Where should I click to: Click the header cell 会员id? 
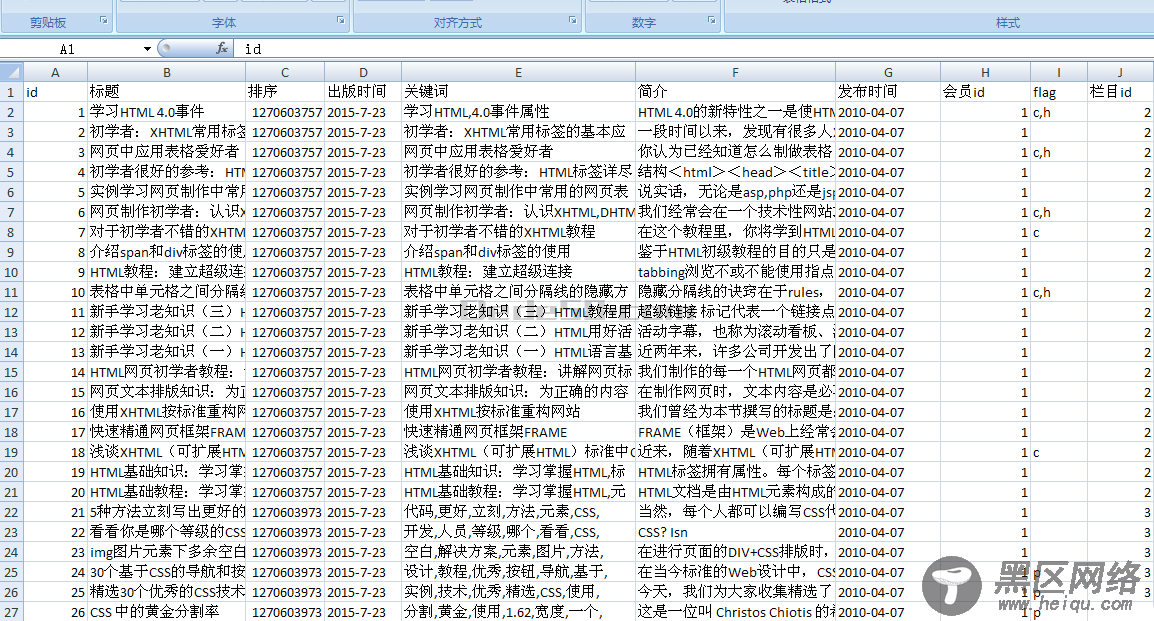pyautogui.click(x=985, y=92)
